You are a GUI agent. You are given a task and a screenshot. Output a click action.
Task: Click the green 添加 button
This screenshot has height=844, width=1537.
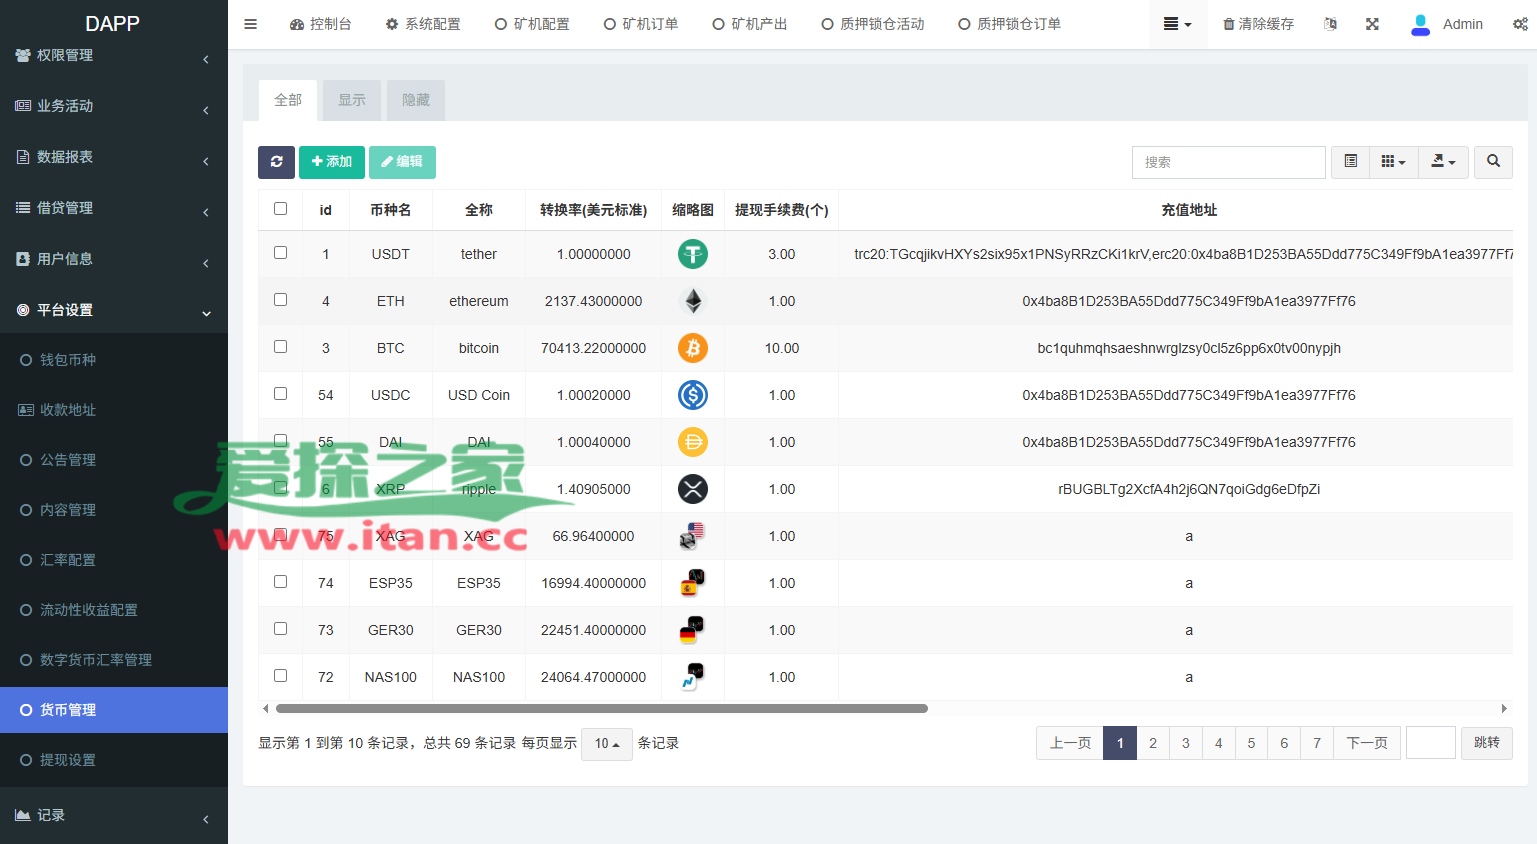coord(332,162)
